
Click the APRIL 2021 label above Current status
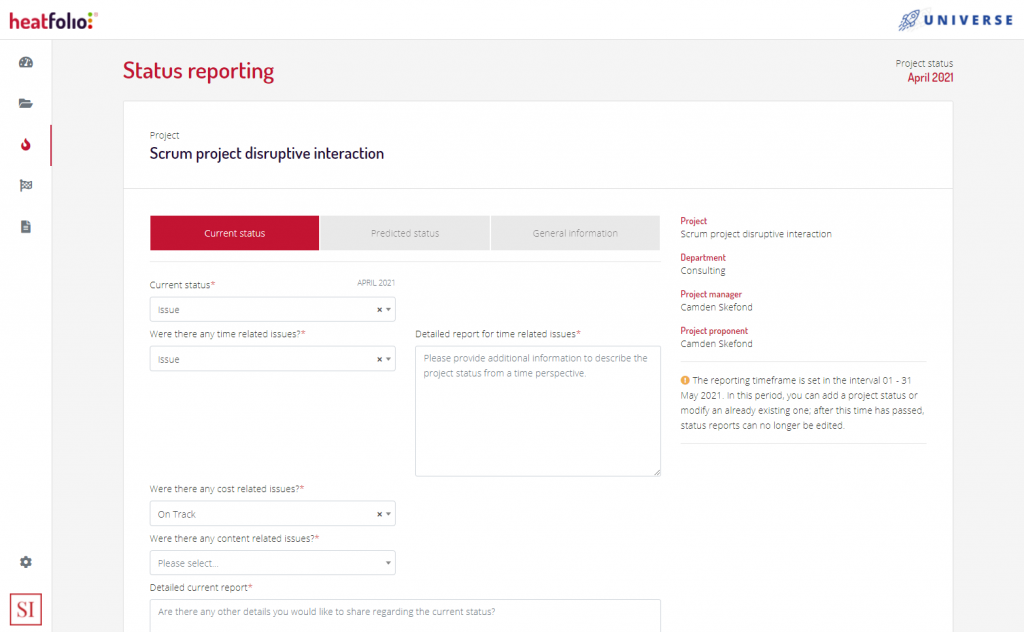[x=376, y=283]
